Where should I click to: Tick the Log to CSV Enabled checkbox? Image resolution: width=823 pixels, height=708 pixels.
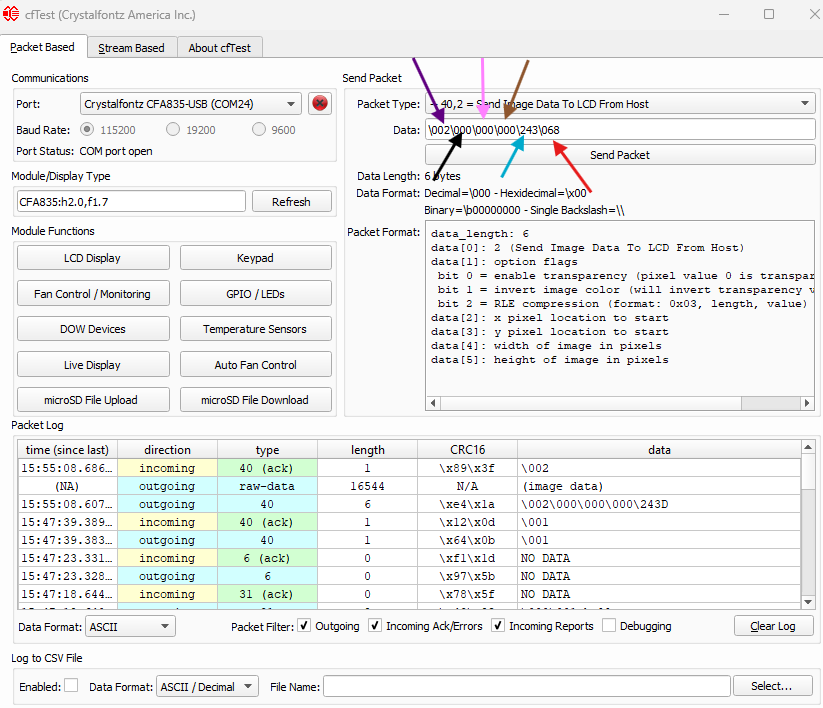71,686
